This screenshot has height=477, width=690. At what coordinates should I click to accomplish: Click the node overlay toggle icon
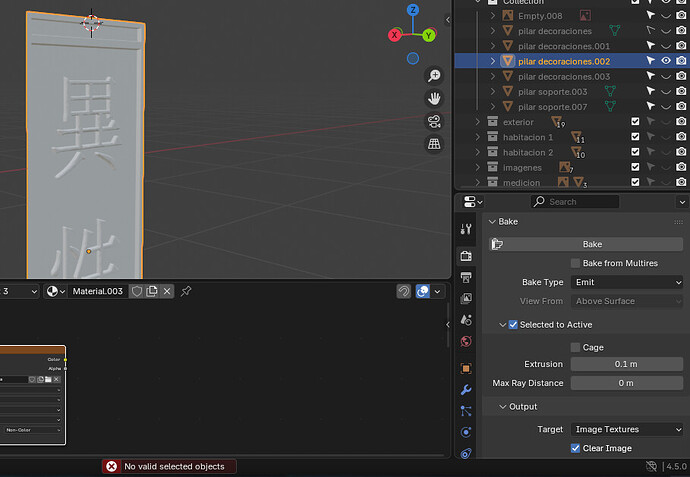tap(422, 291)
